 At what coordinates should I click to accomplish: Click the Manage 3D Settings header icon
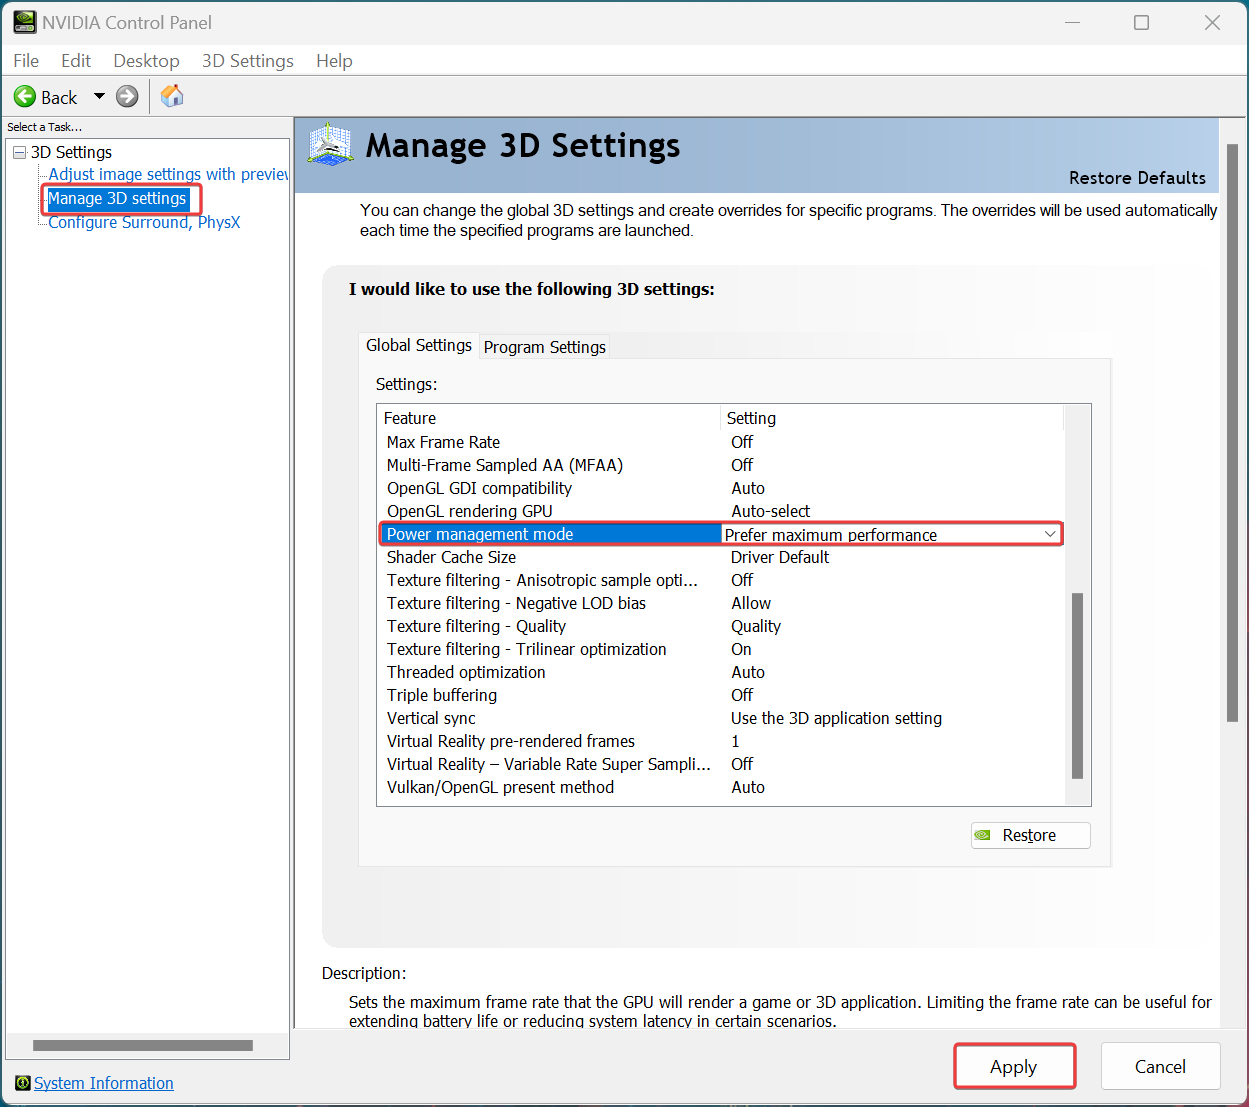point(330,145)
